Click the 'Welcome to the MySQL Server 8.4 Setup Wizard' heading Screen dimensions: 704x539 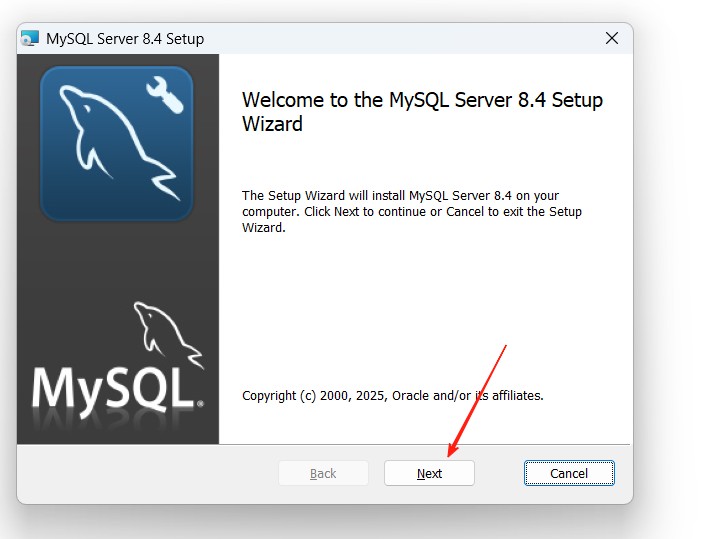(x=422, y=111)
